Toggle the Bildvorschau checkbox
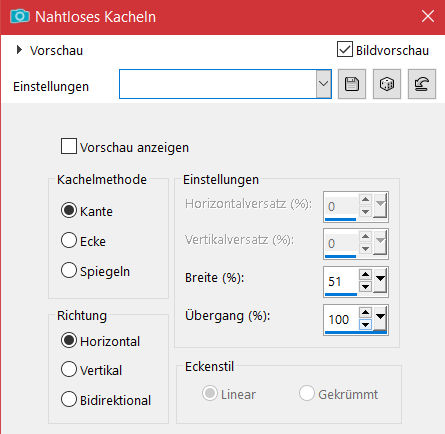The height and width of the screenshot is (434, 445). click(x=345, y=49)
